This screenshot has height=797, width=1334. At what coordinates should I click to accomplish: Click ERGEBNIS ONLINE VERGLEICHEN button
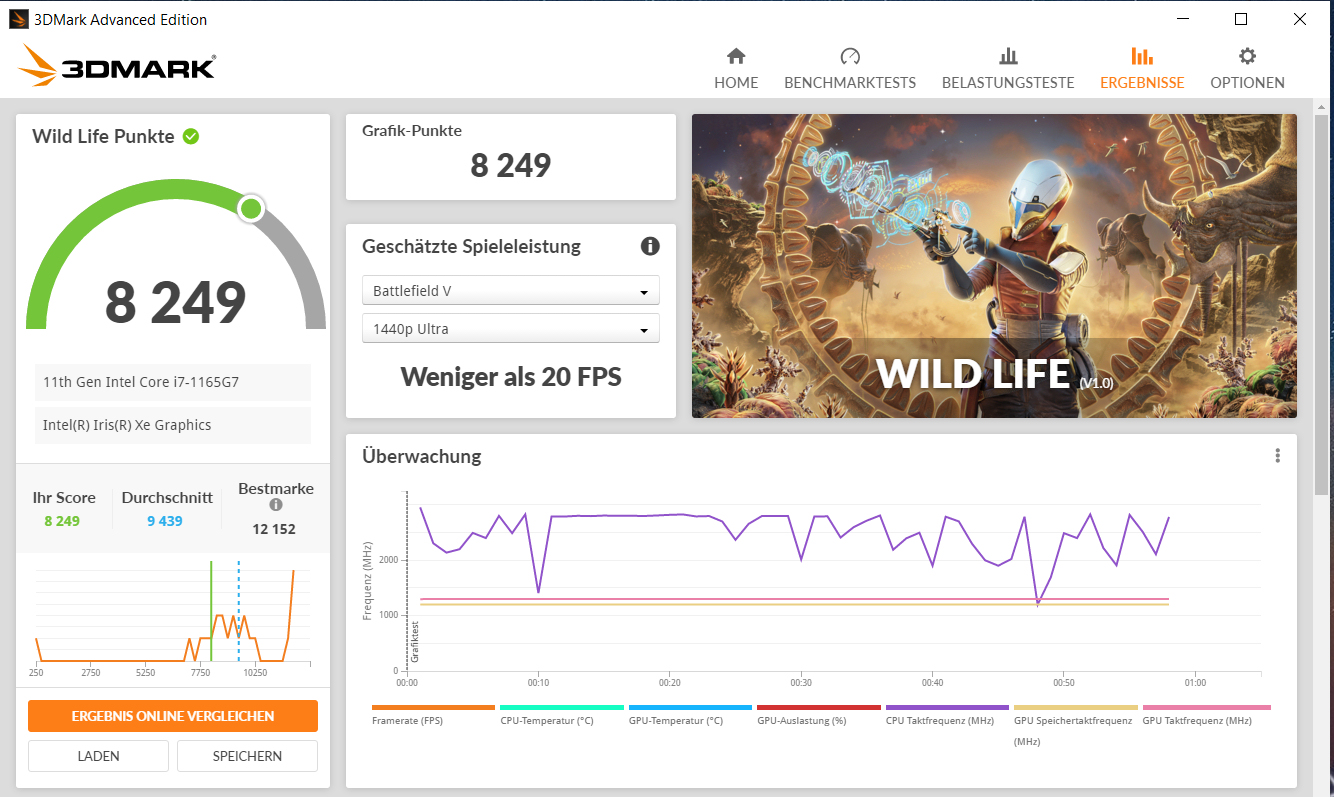pos(173,716)
